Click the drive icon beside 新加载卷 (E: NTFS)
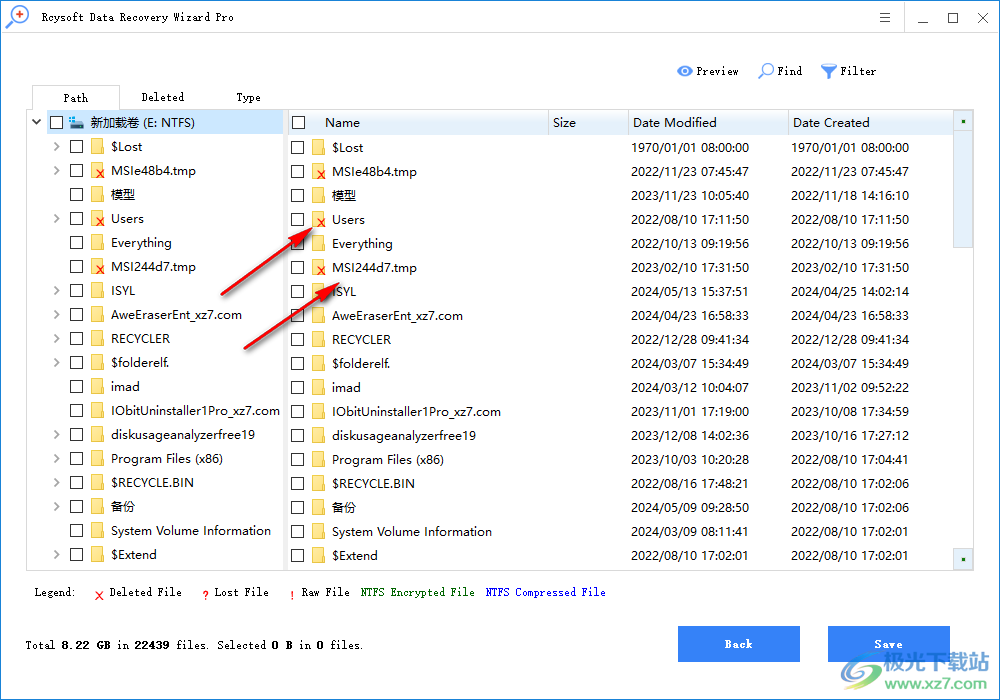The width and height of the screenshot is (1000, 700). pos(73,121)
